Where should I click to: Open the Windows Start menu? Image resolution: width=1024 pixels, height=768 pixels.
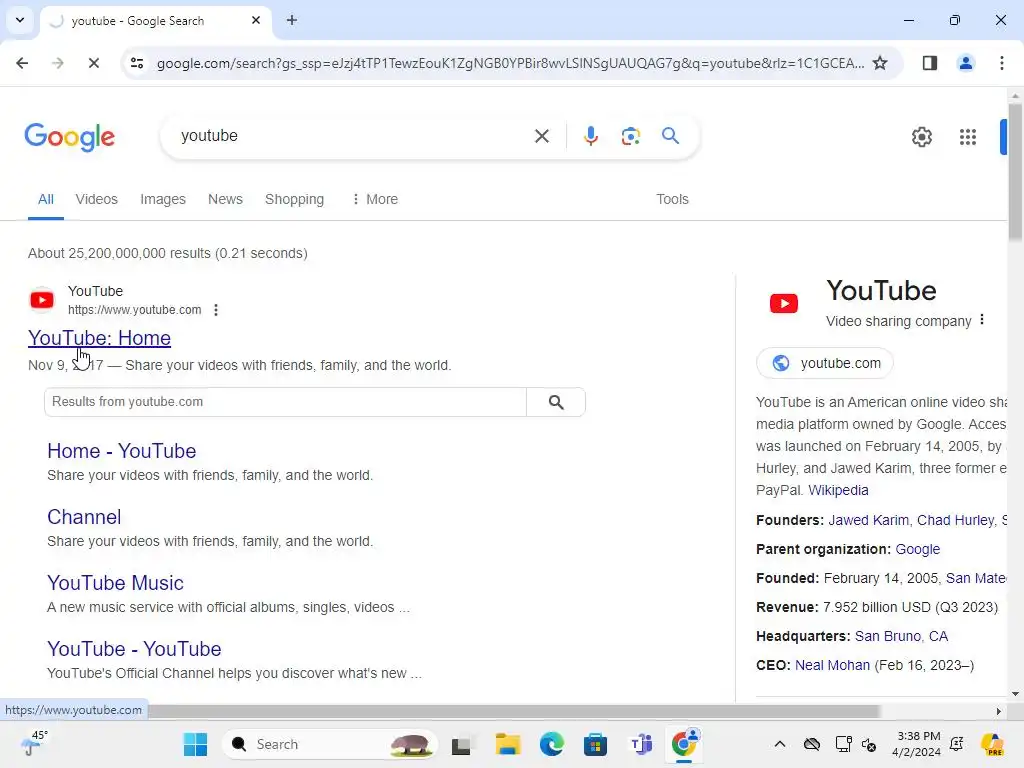pos(195,744)
